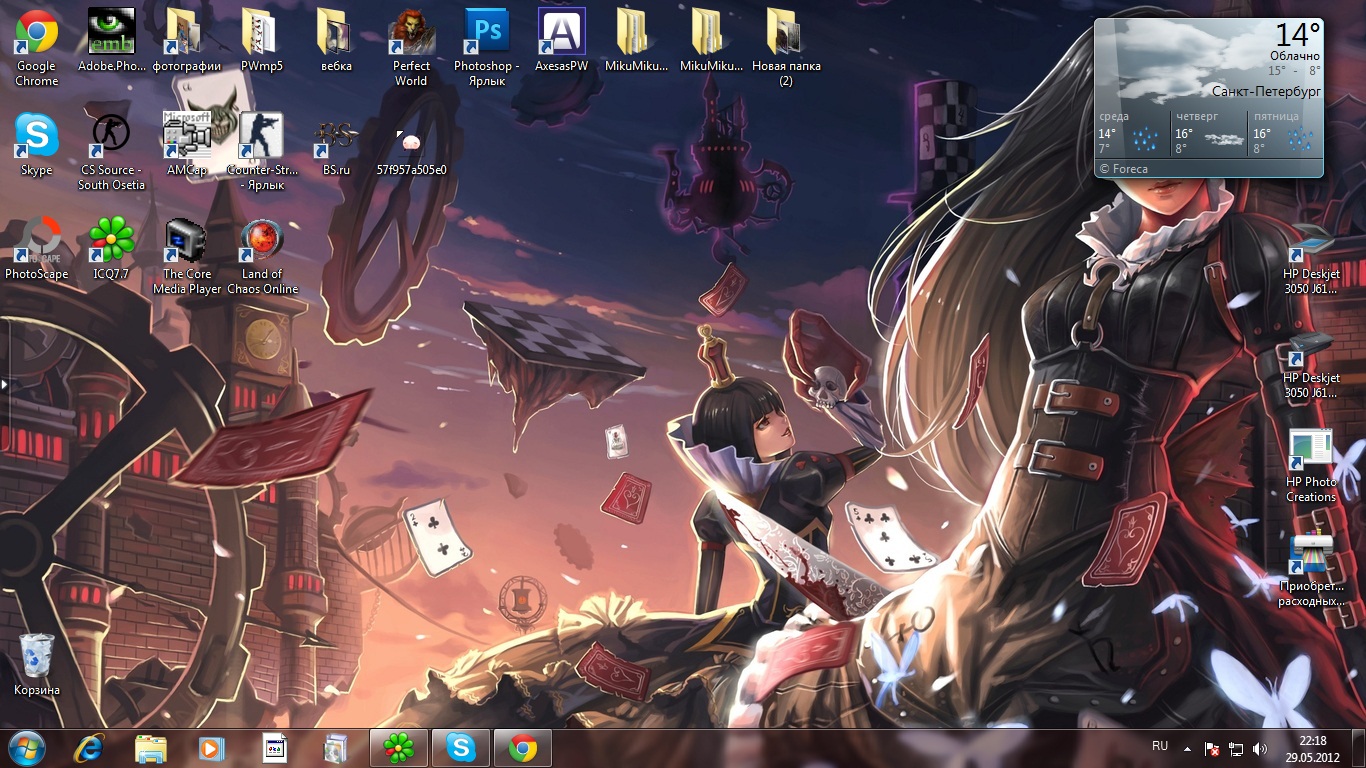Open the network status tray icon
The width and height of the screenshot is (1366, 768).
(1236, 748)
